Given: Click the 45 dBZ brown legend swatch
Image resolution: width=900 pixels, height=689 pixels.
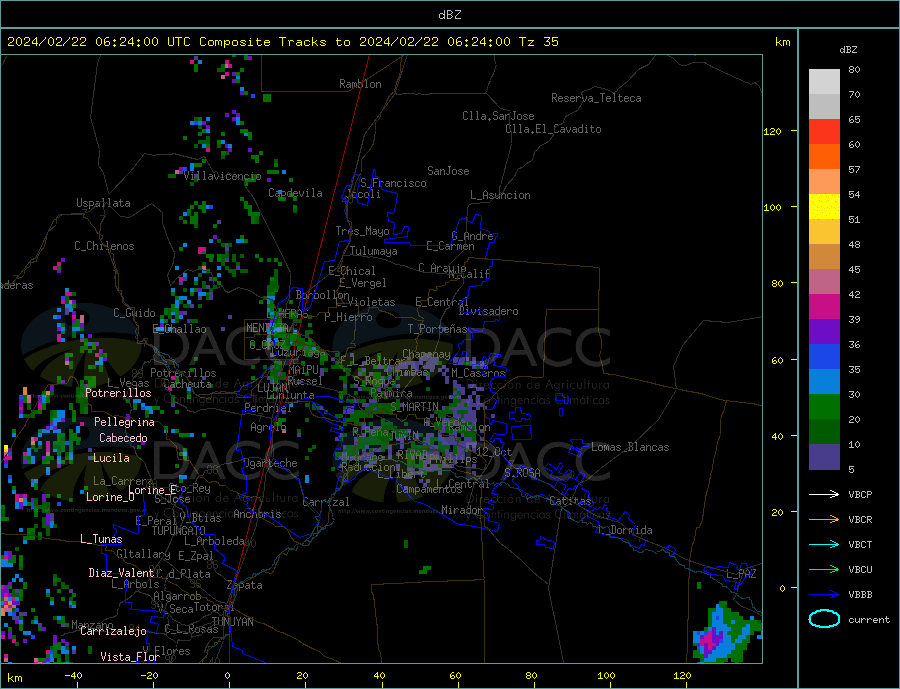Looking at the screenshot, I should [x=824, y=257].
